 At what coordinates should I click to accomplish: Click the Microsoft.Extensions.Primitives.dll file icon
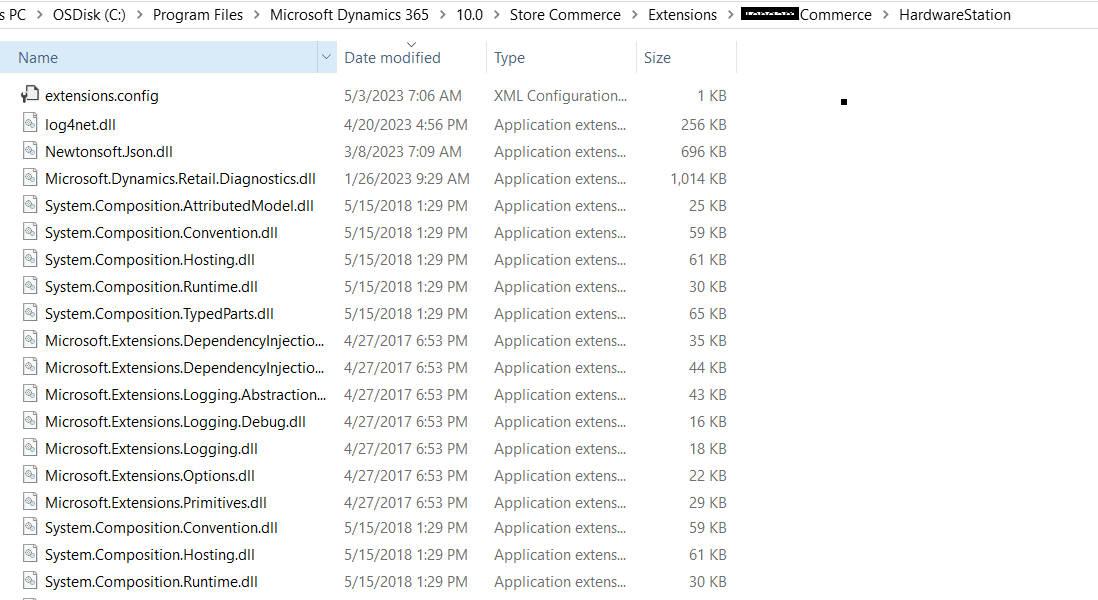[29, 501]
